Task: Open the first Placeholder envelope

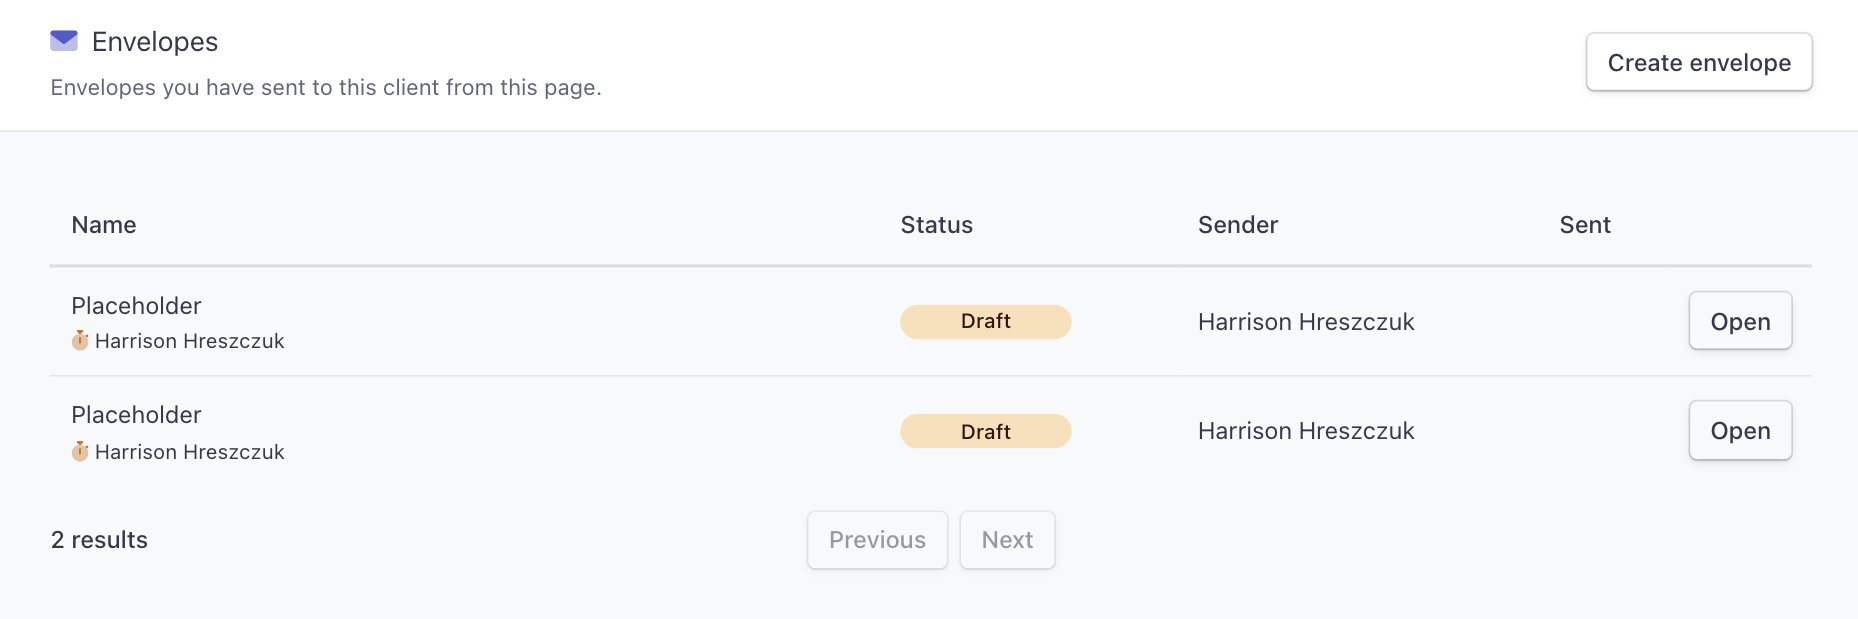Action: click(x=1740, y=321)
